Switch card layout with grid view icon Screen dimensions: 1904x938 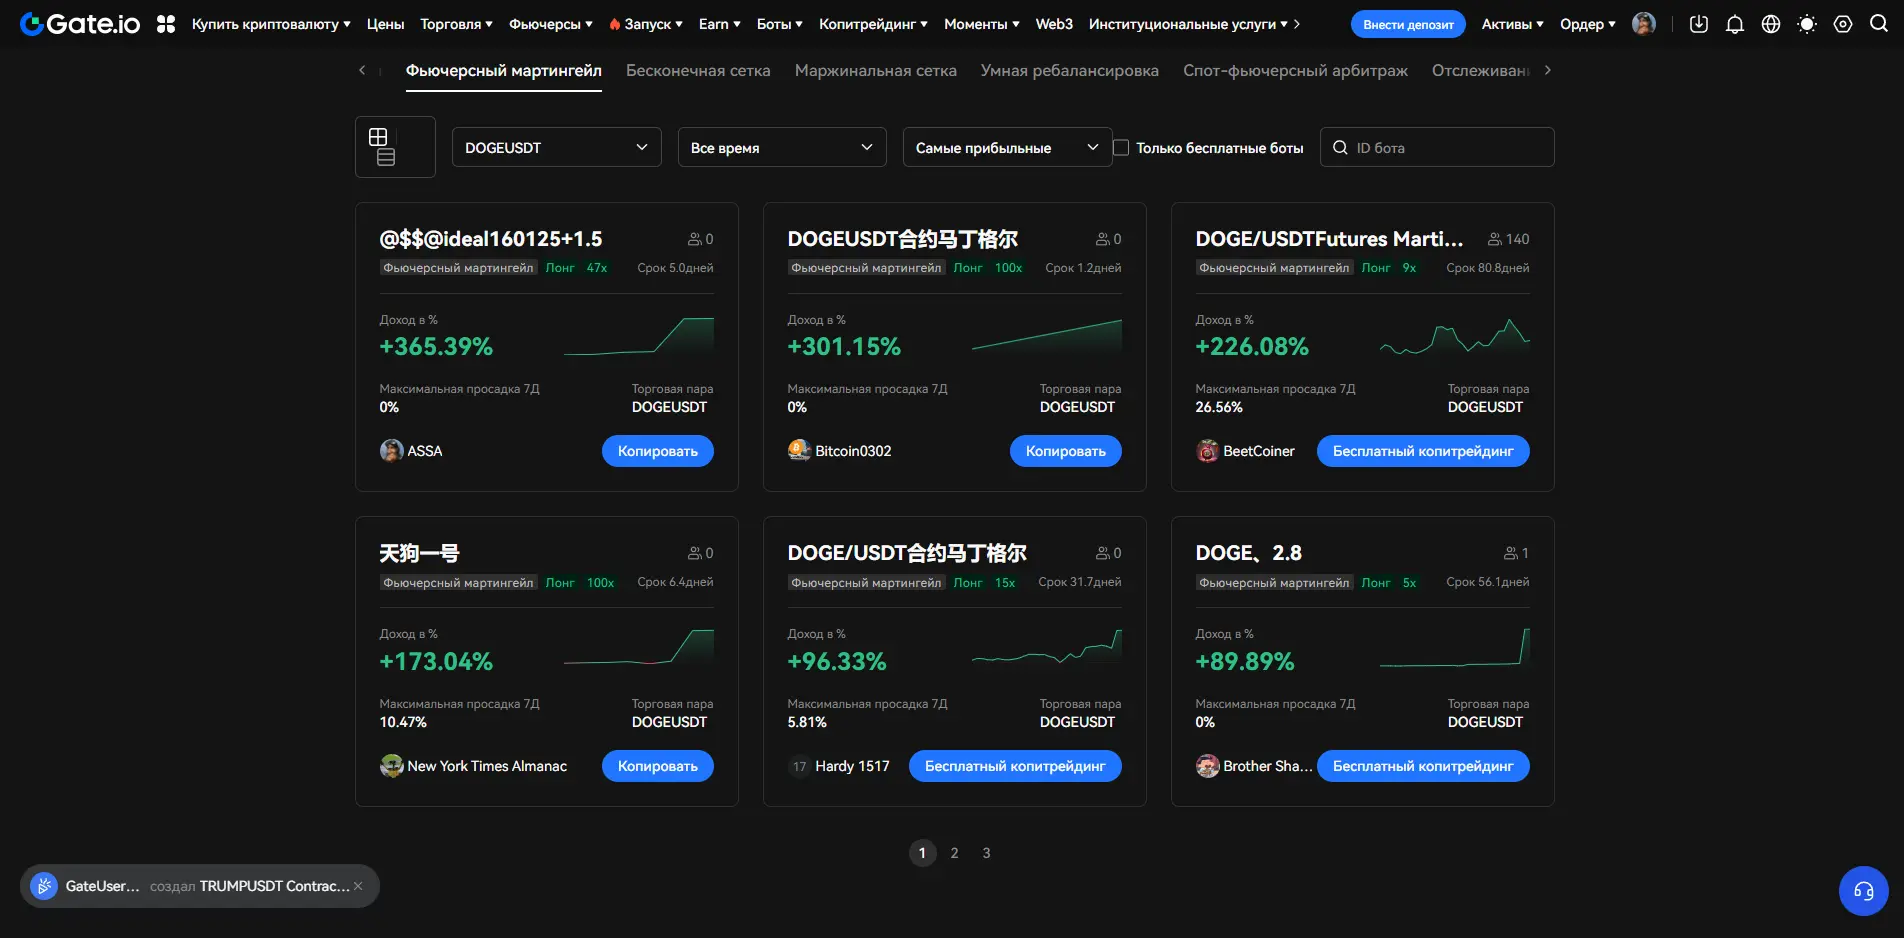point(378,137)
